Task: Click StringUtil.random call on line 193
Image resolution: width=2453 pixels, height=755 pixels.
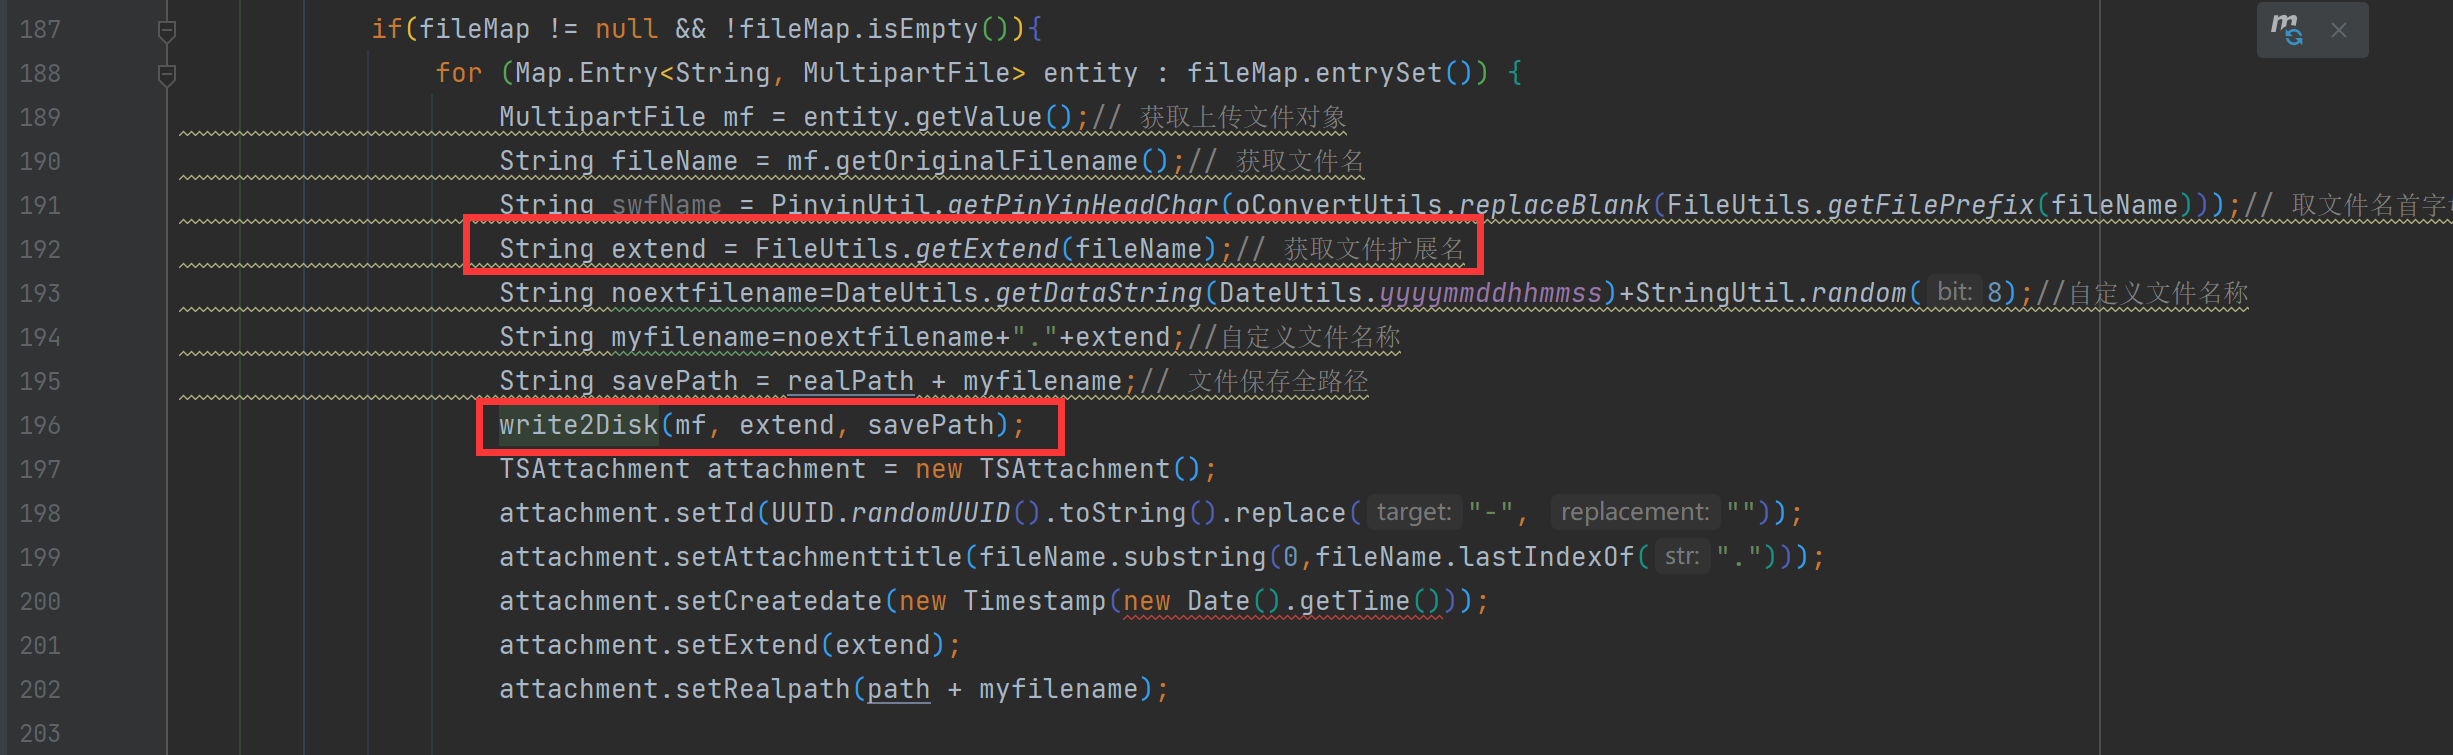Action: 1771,293
